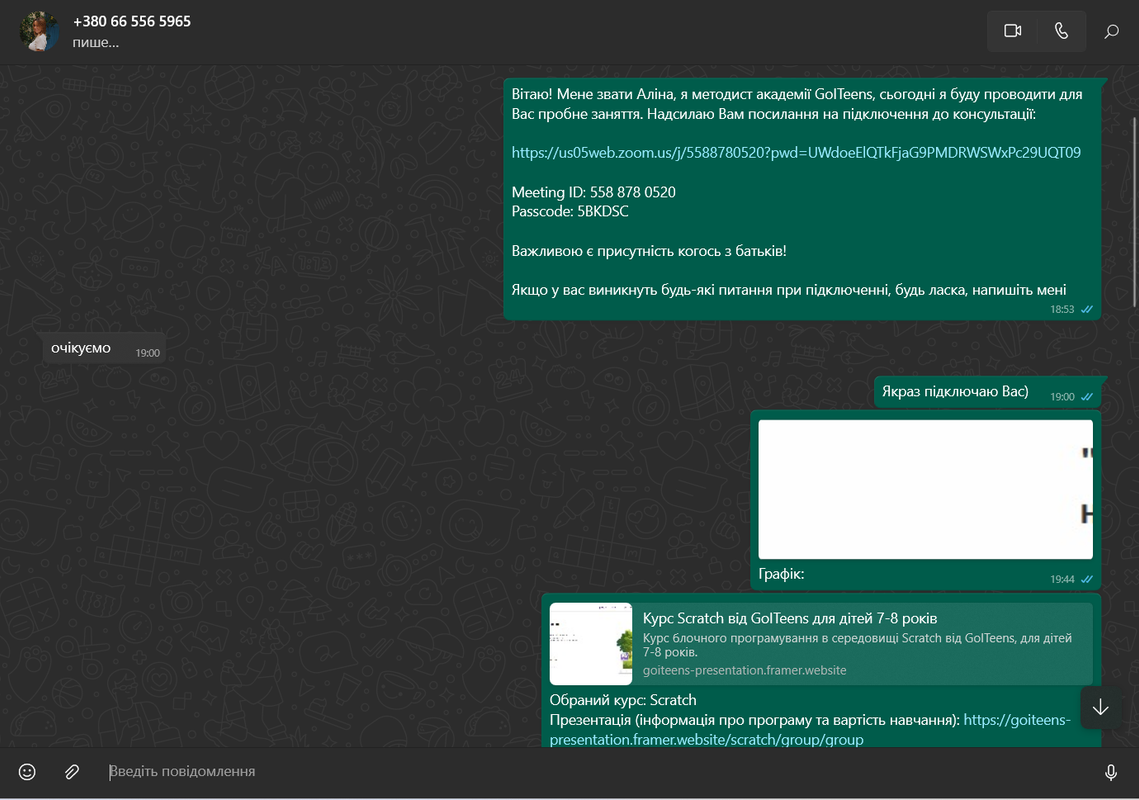Screen dimensions: 1139x800
Task: Open the emoji picker
Action: point(27,772)
